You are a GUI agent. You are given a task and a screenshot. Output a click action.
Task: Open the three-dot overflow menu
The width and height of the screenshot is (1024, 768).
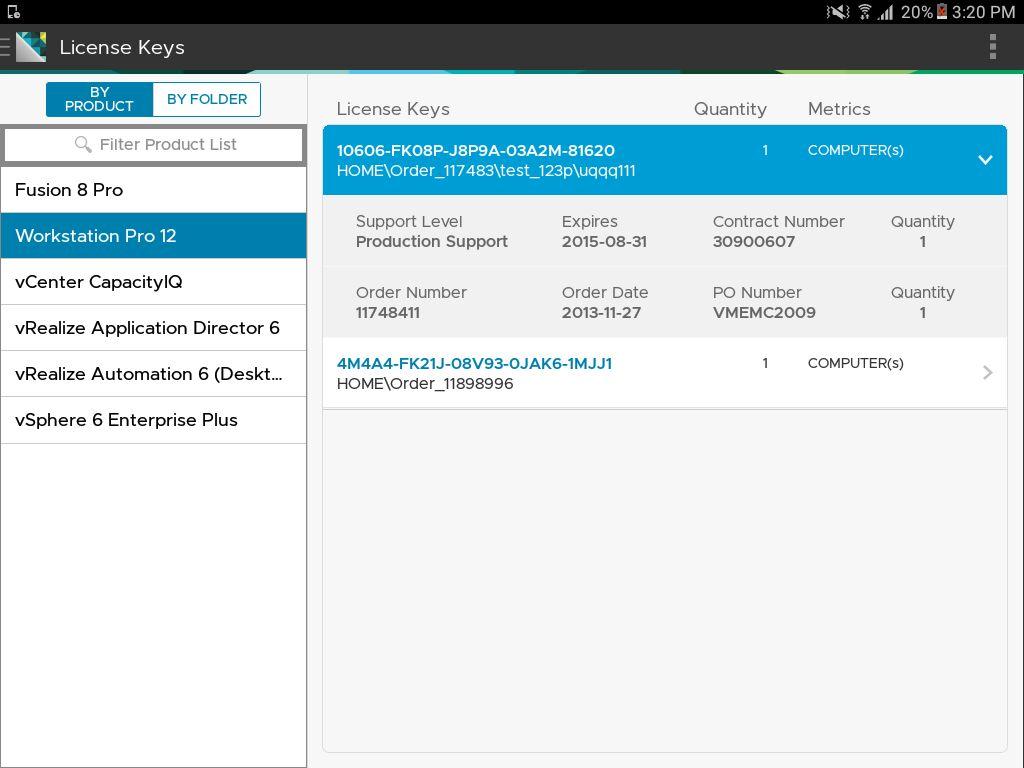[x=993, y=47]
